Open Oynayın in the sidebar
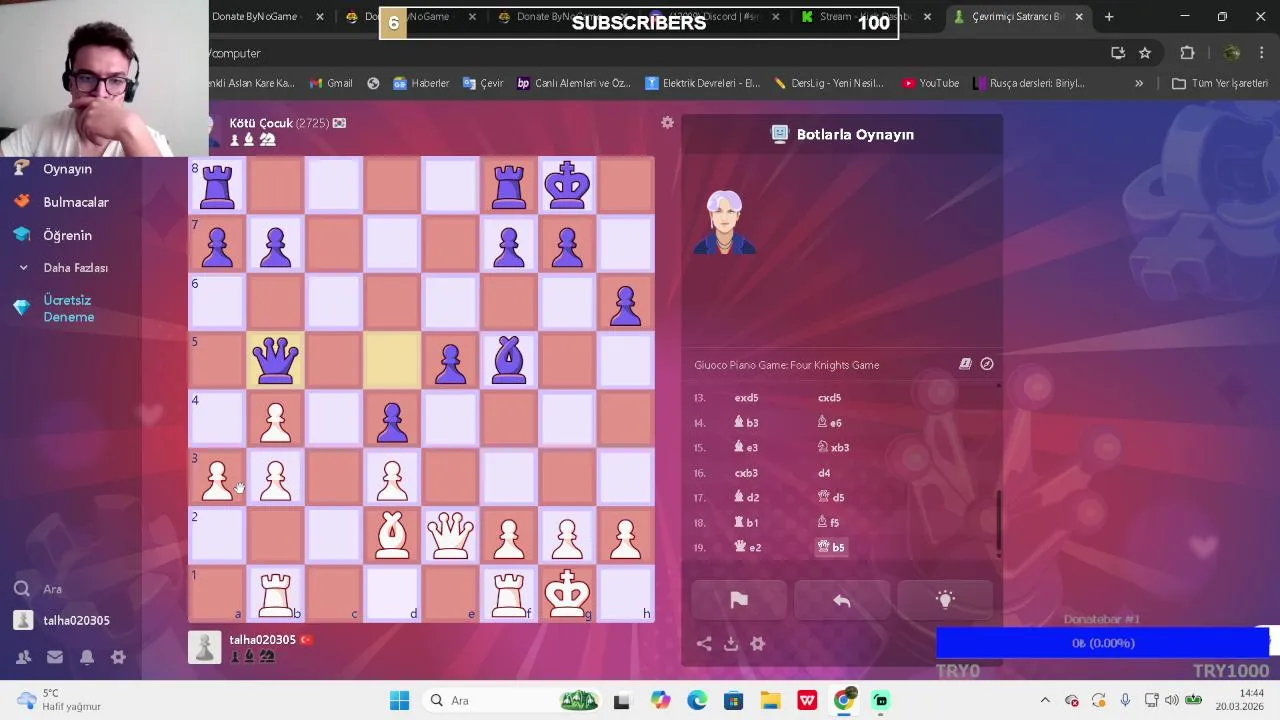The width and height of the screenshot is (1280, 720). (67, 169)
